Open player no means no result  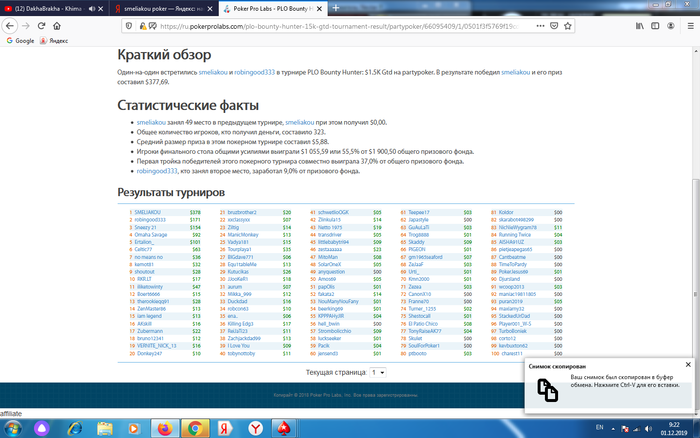click(149, 257)
